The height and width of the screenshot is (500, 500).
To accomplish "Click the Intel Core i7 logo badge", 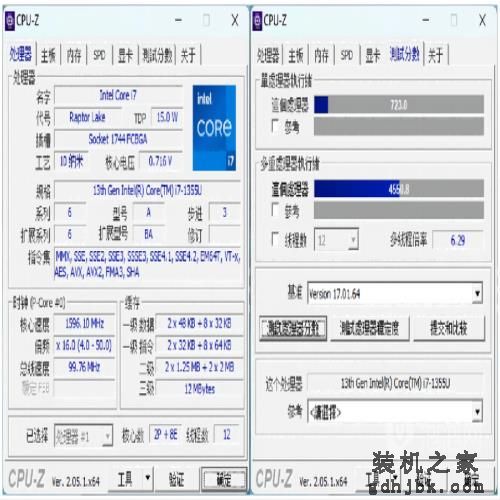I will point(214,128).
